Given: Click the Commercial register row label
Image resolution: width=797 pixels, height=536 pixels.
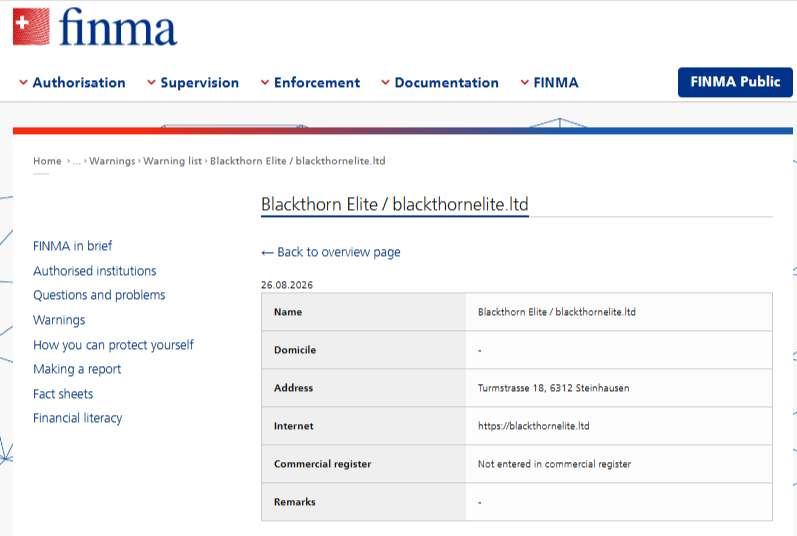Looking at the screenshot, I should (322, 464).
